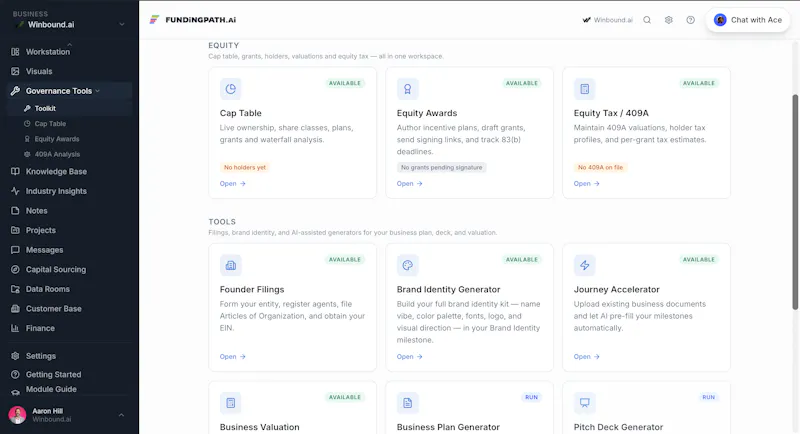Click the Projects folder icon in sidebar

(x=15, y=230)
